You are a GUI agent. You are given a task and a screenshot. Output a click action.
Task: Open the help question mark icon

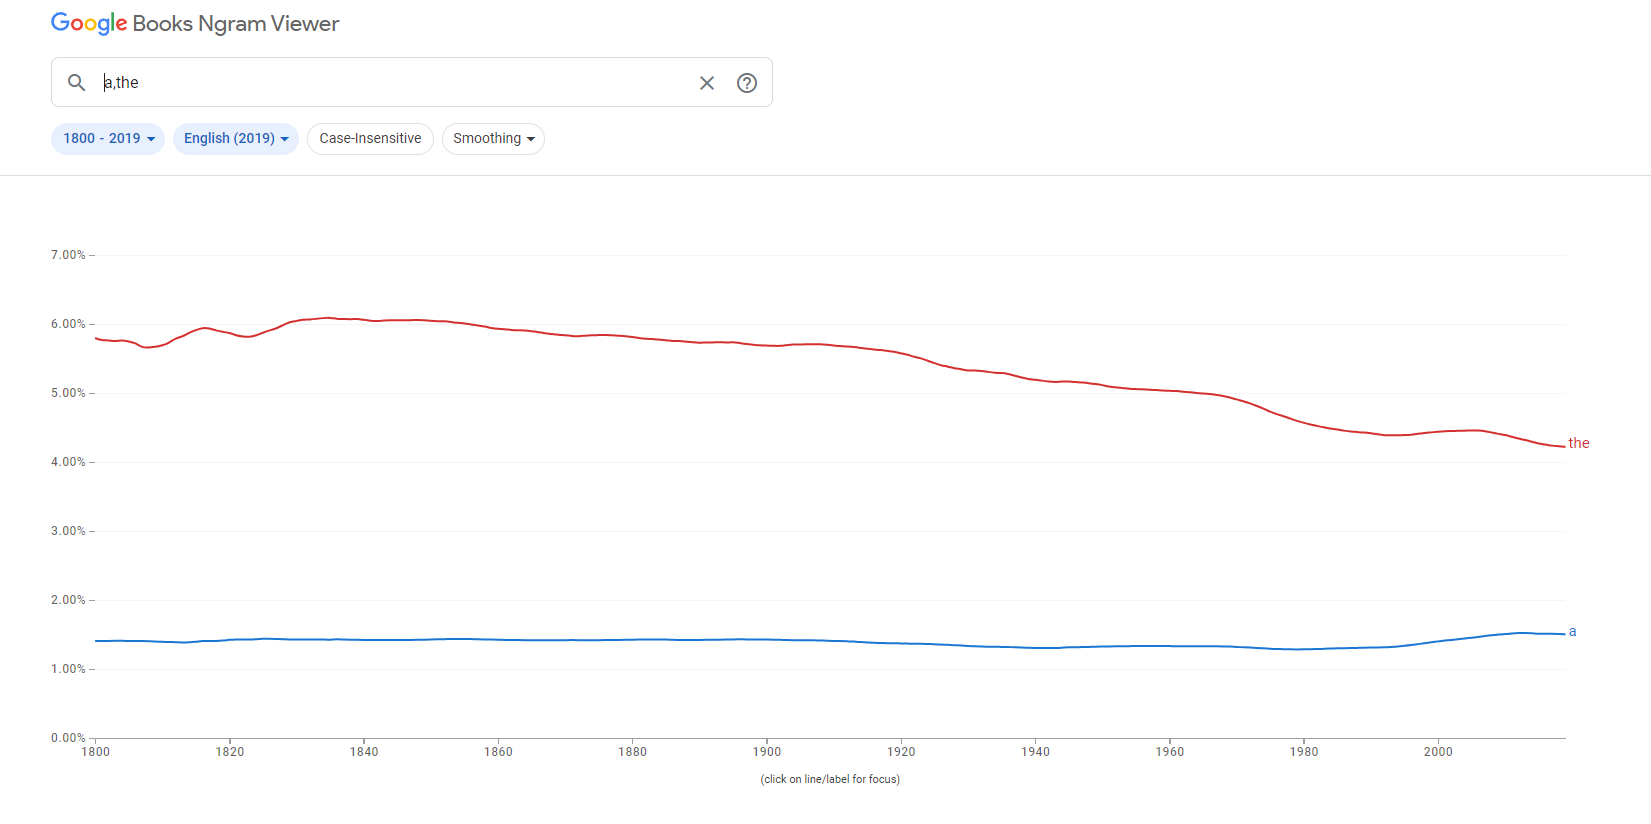[x=747, y=83]
